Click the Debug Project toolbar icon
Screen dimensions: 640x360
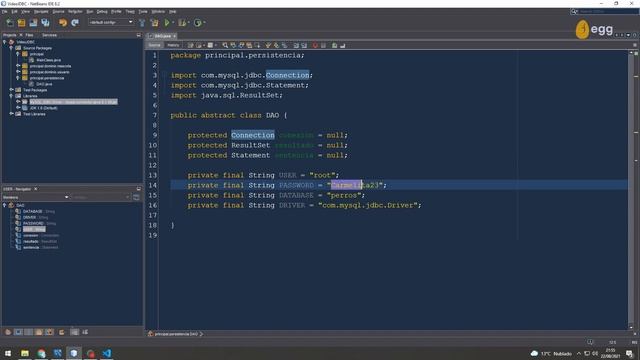pyautogui.click(x=182, y=23)
